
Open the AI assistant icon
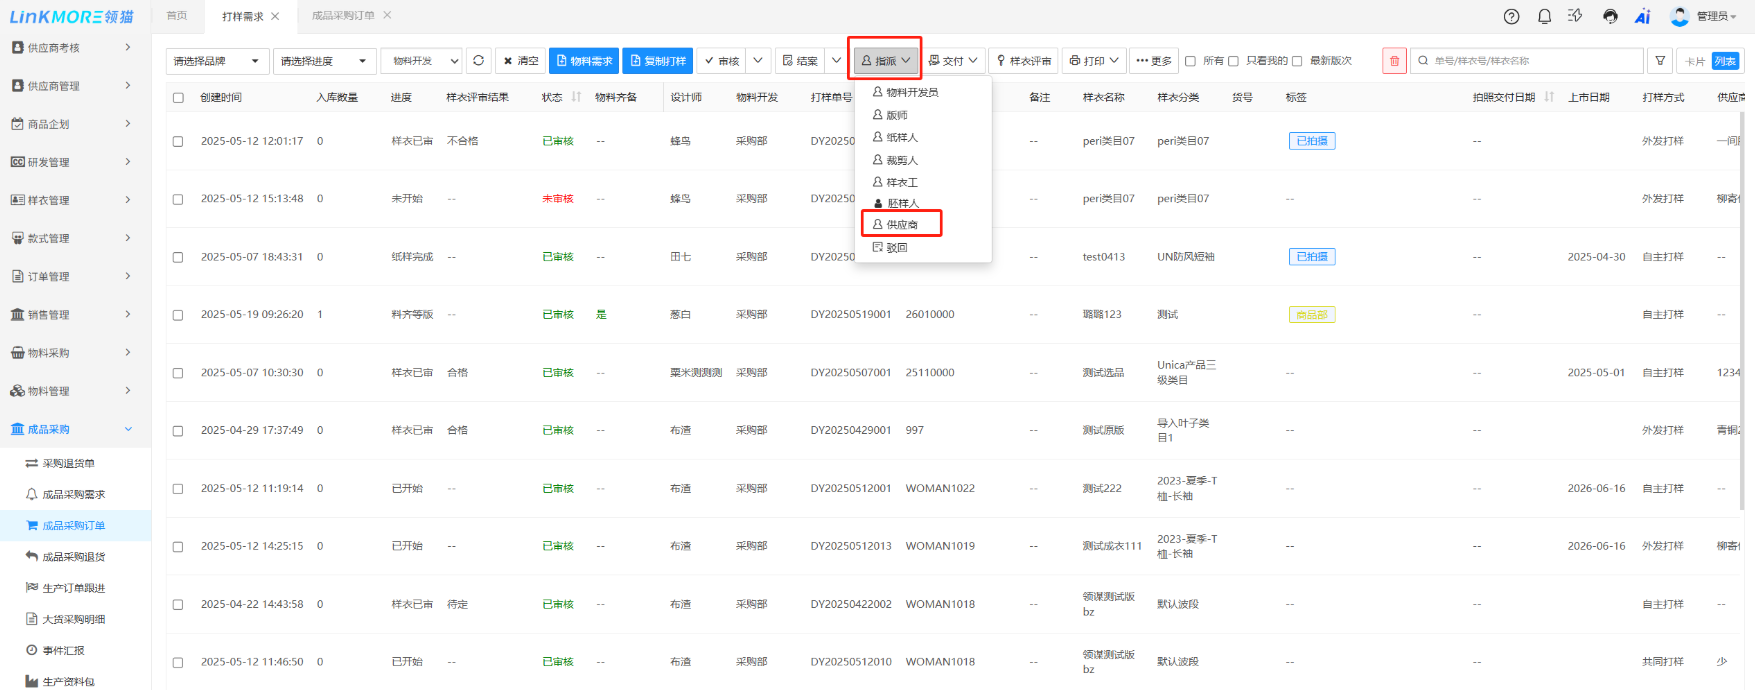[1642, 16]
